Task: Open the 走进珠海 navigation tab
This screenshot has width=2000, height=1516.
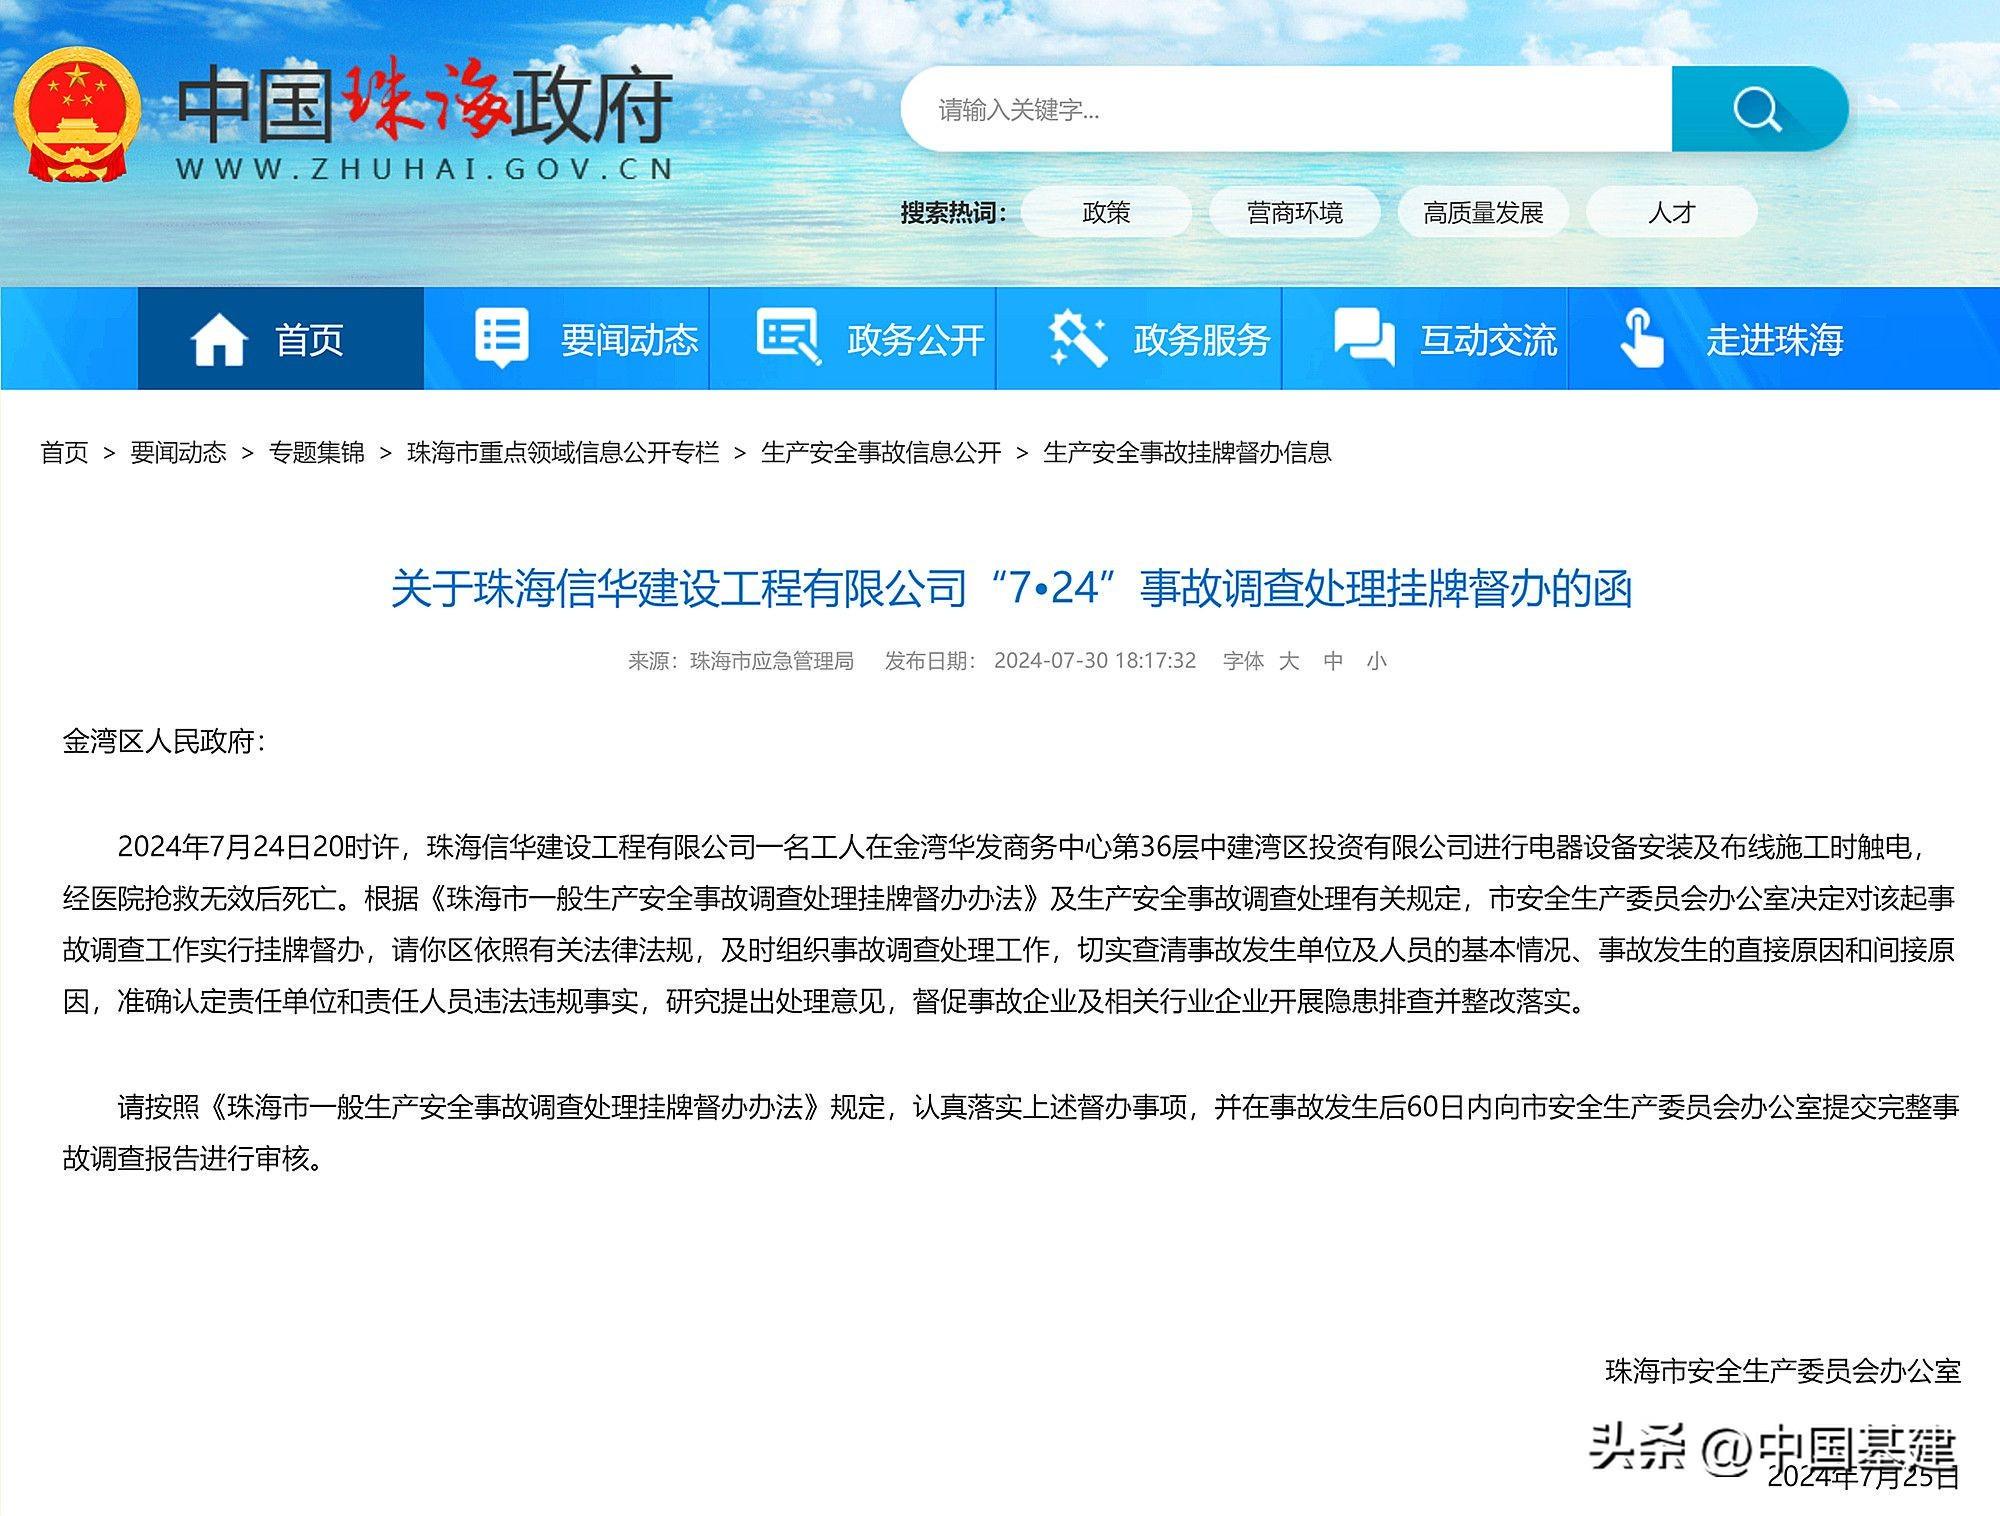Action: click(1711, 338)
